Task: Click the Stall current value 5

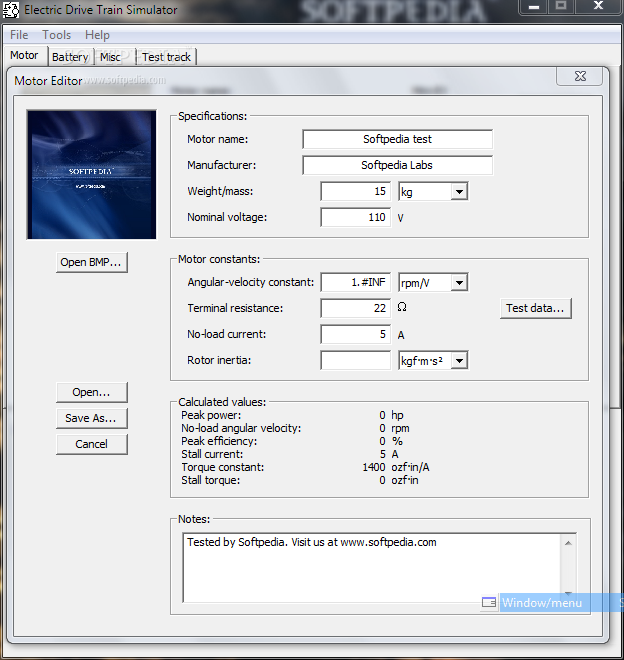Action: point(382,454)
